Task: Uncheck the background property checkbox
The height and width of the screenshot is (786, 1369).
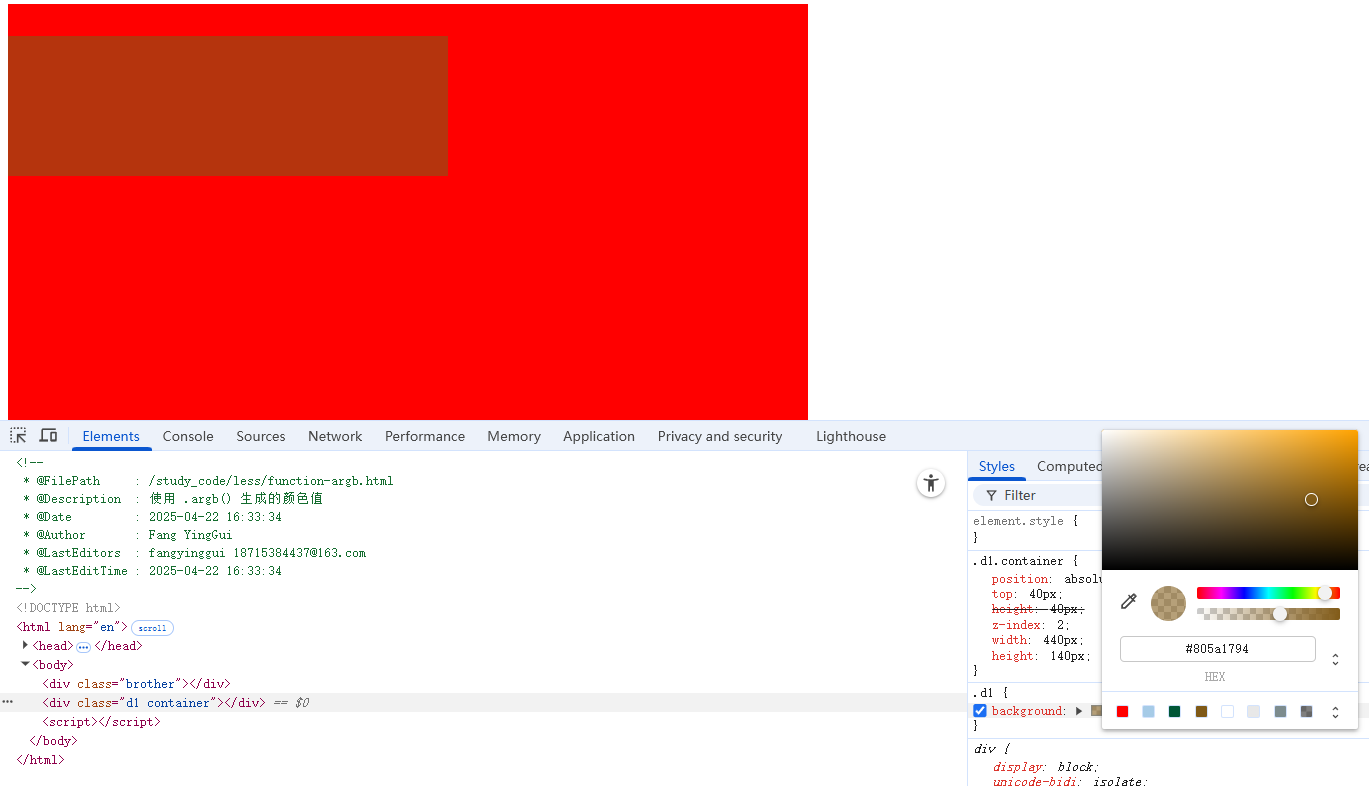Action: [980, 711]
